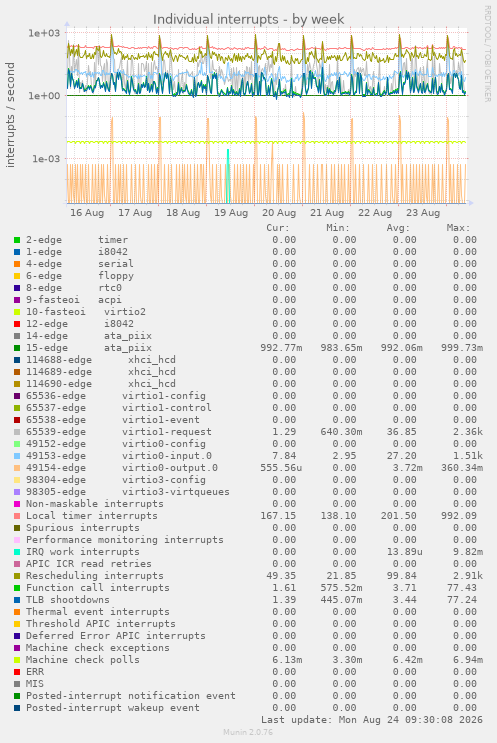This screenshot has width=497, height=743.
Task: Click the Cur: column header
Action: (278, 228)
